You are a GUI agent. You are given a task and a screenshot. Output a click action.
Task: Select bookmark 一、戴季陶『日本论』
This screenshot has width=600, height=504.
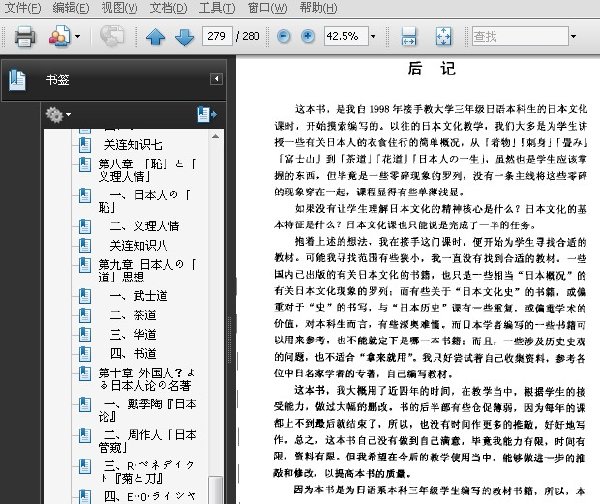tap(148, 410)
